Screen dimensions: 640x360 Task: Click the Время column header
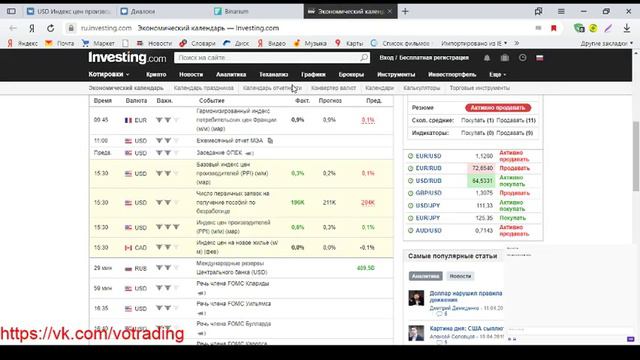point(102,100)
